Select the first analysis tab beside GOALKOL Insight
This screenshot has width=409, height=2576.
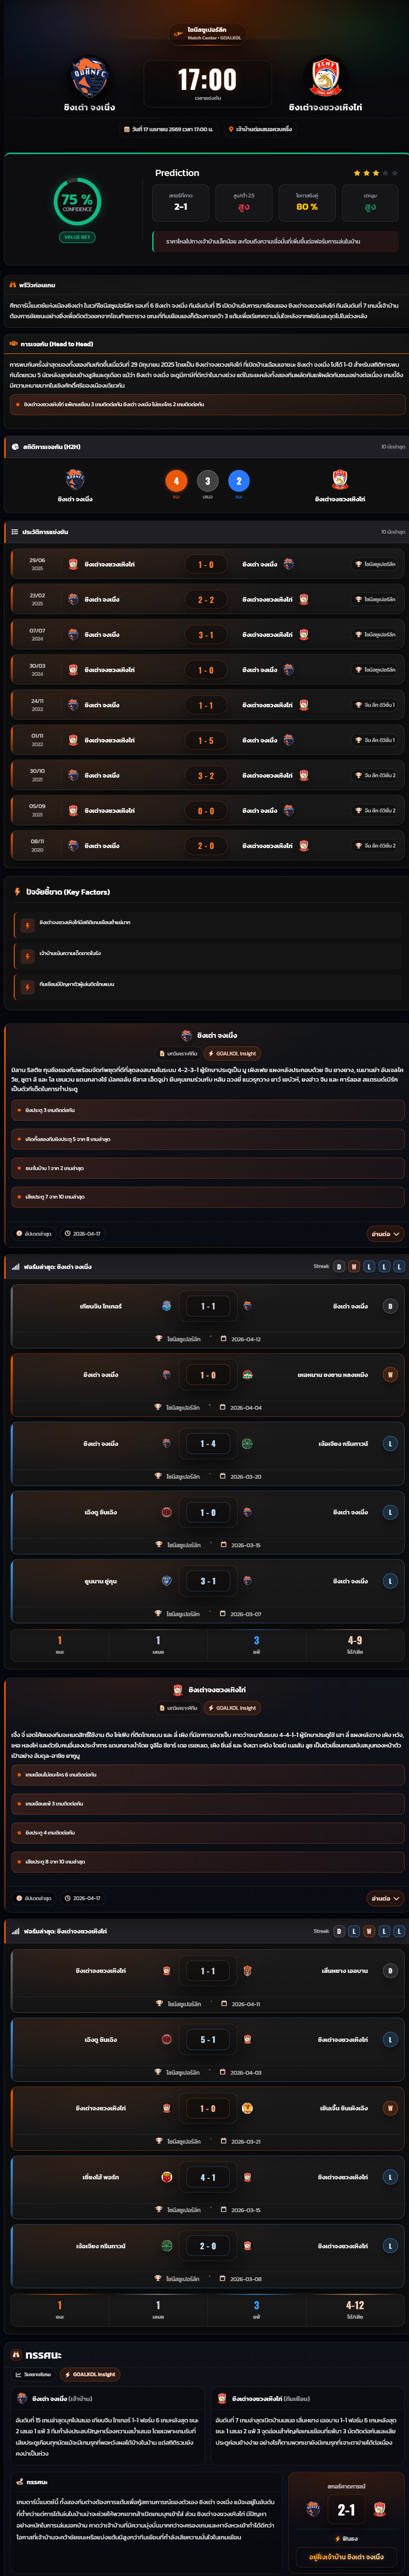[179, 1053]
